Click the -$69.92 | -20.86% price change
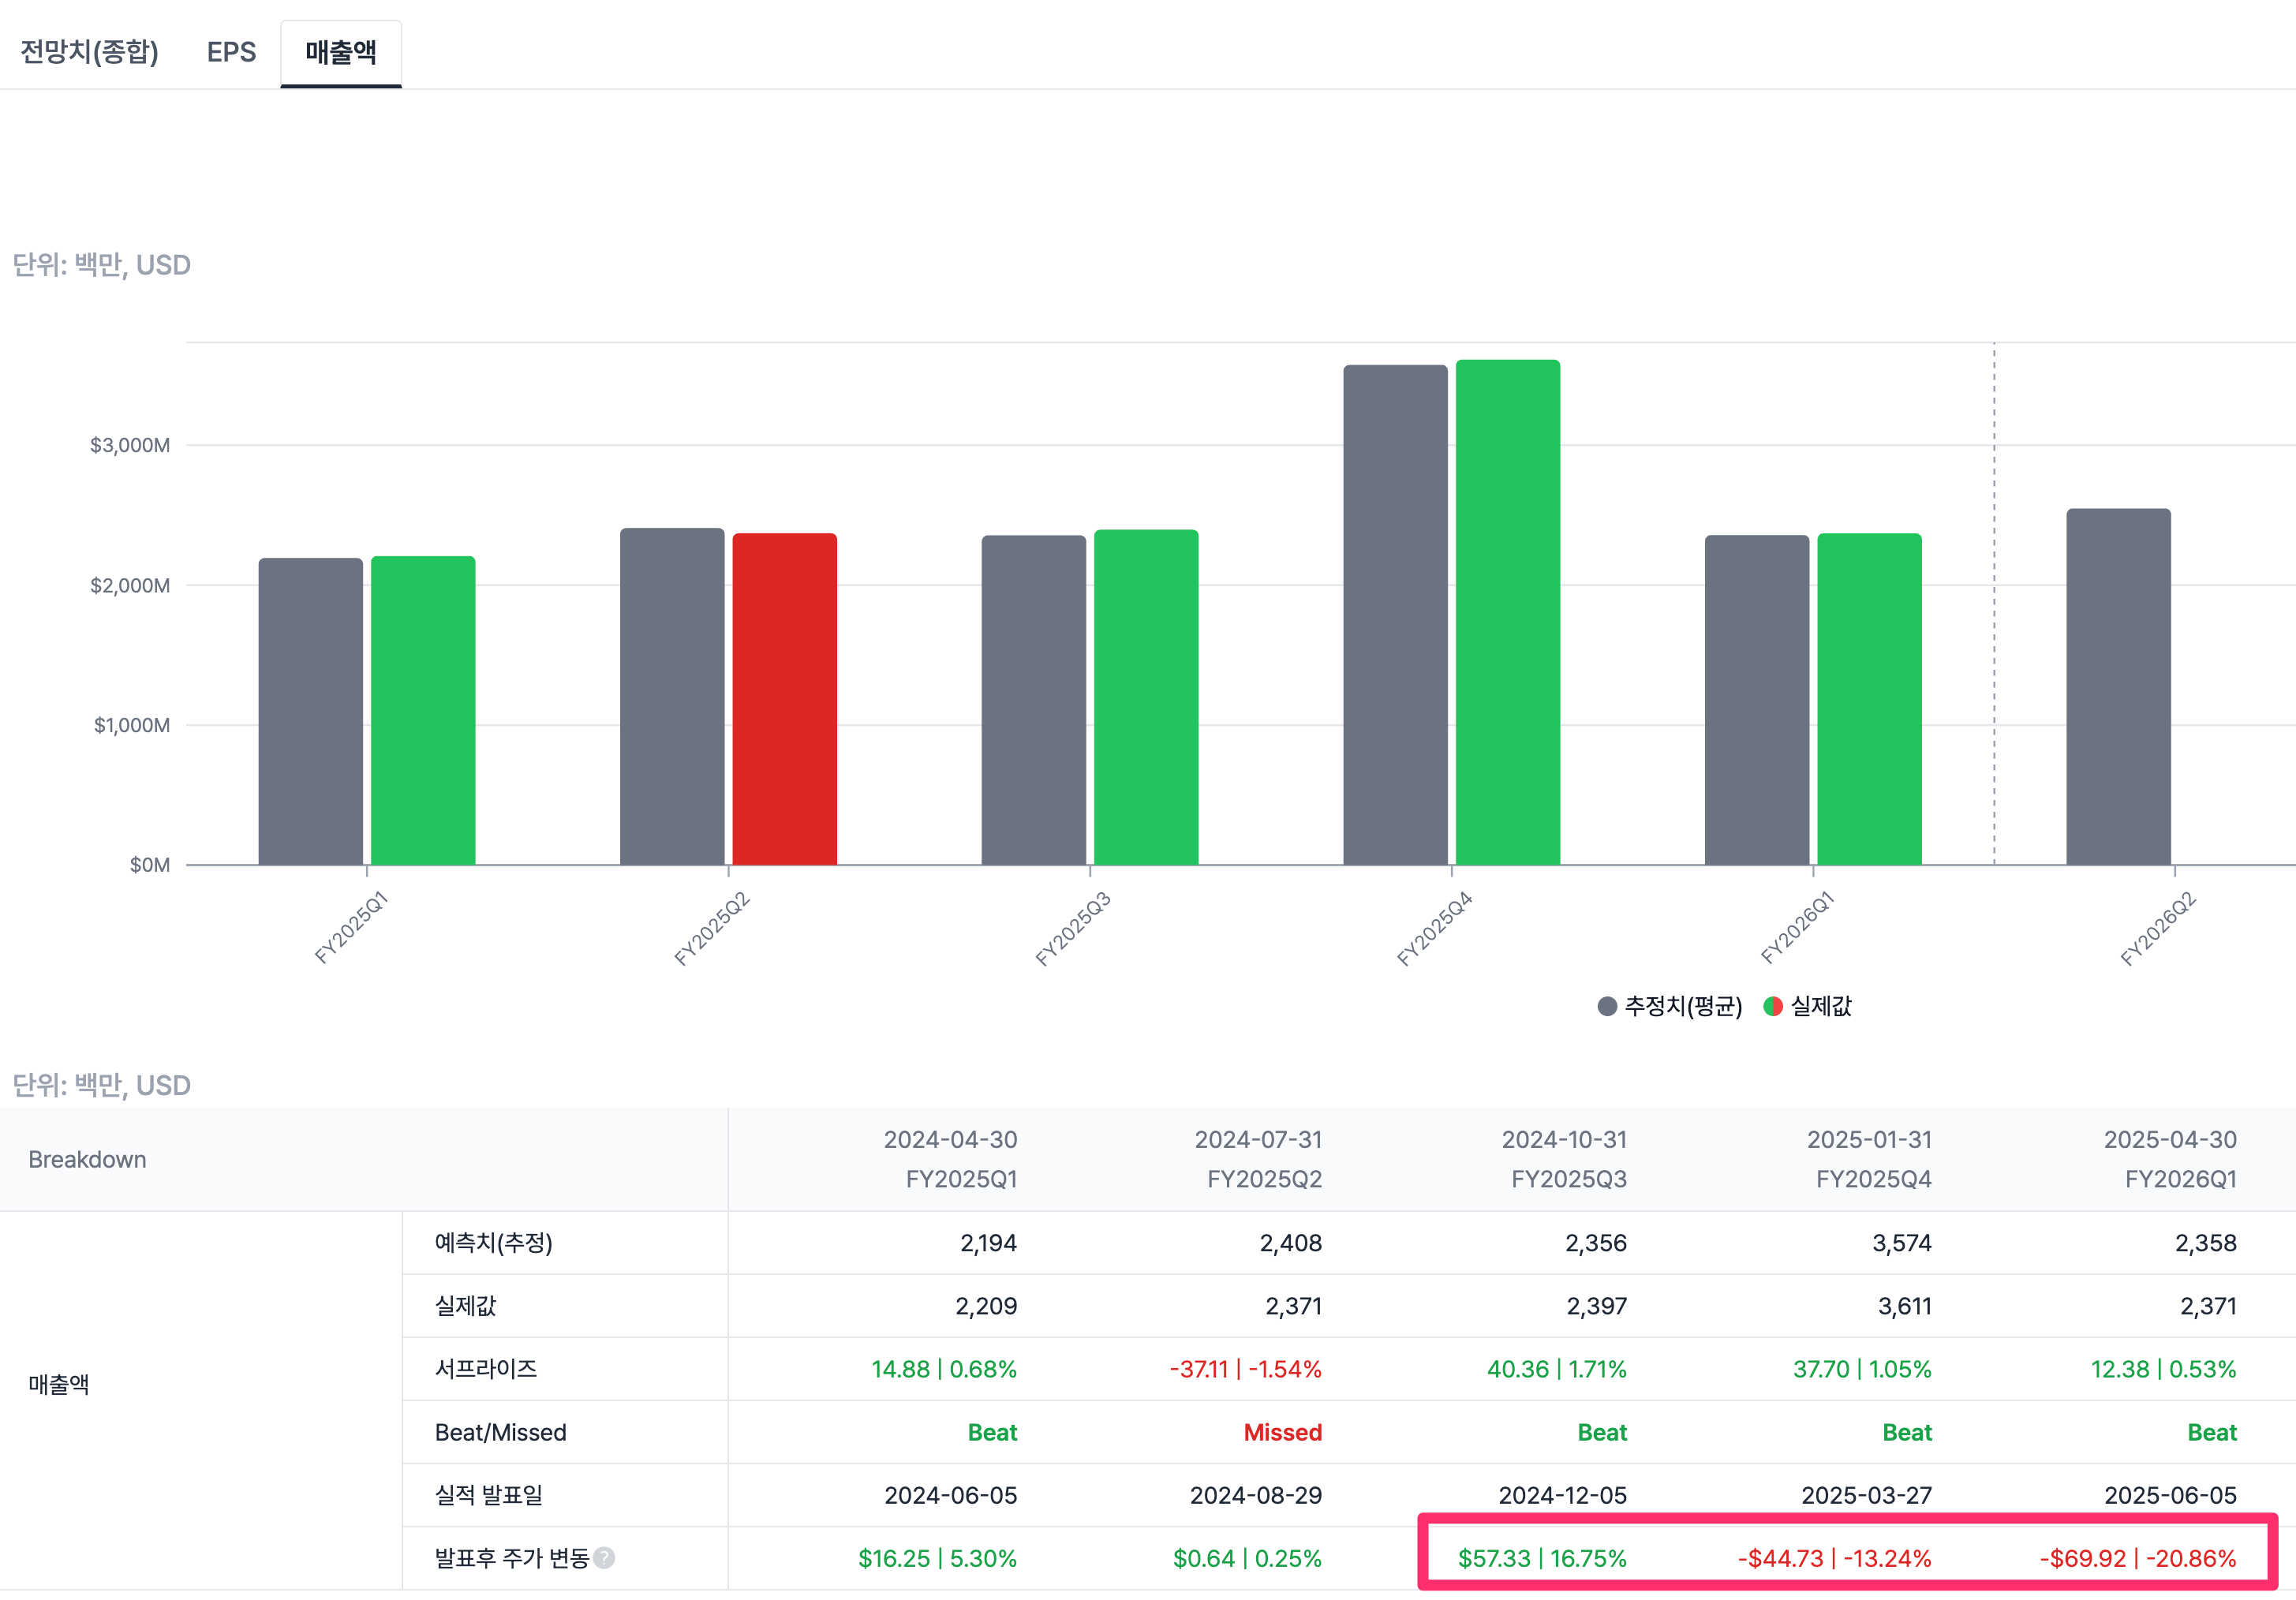The height and width of the screenshot is (1600, 2296). pyautogui.click(x=2137, y=1558)
